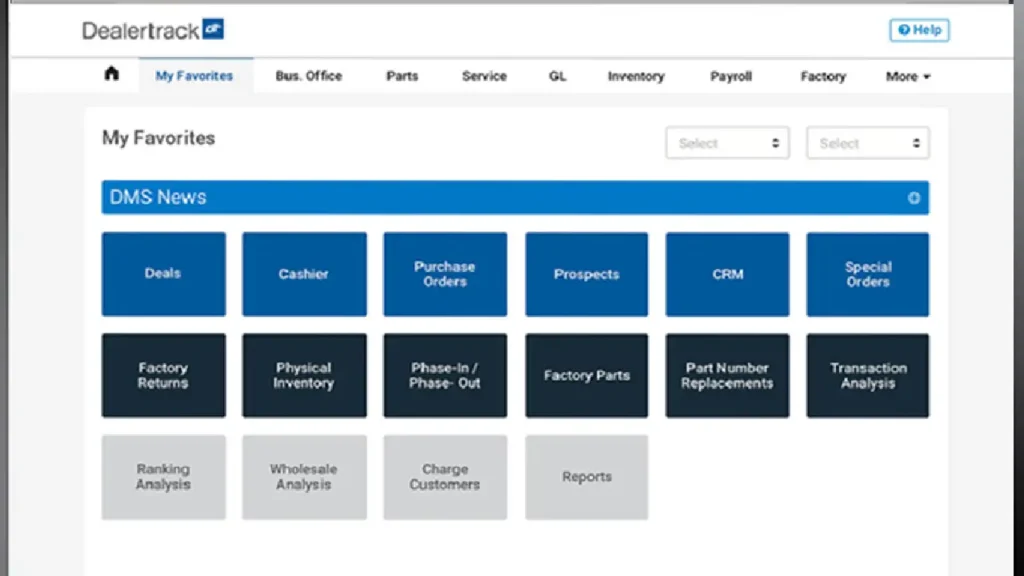Open the Reports tile
Viewport: 1024px width, 576px height.
pos(586,477)
